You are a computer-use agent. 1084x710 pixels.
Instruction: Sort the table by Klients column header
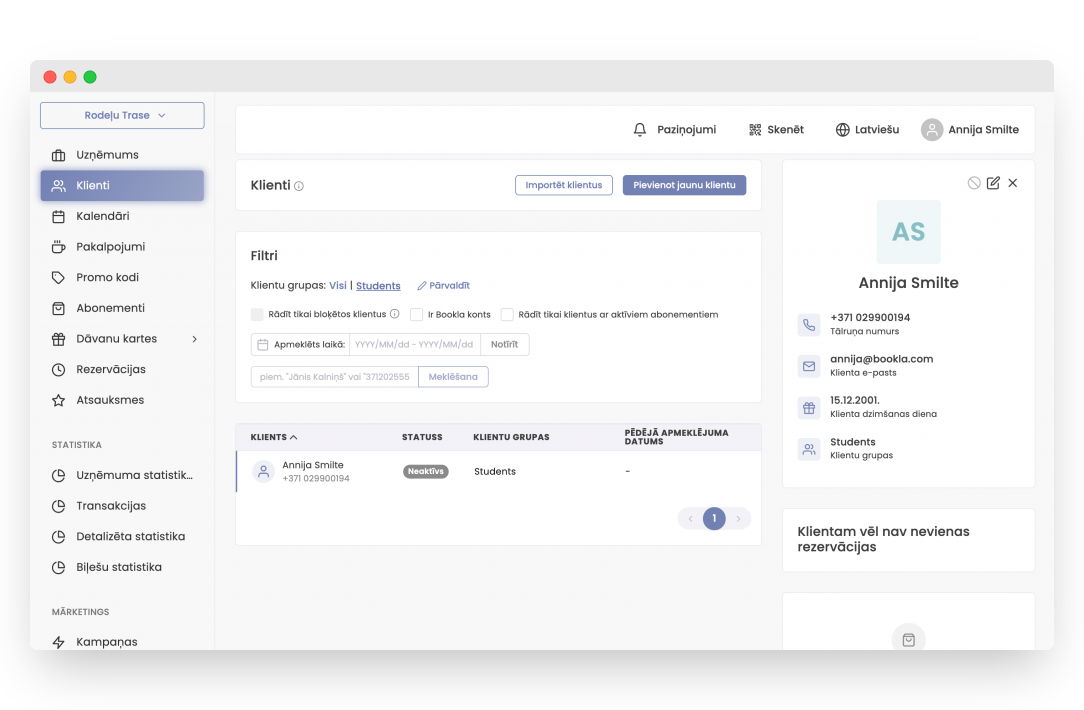[x=274, y=437]
